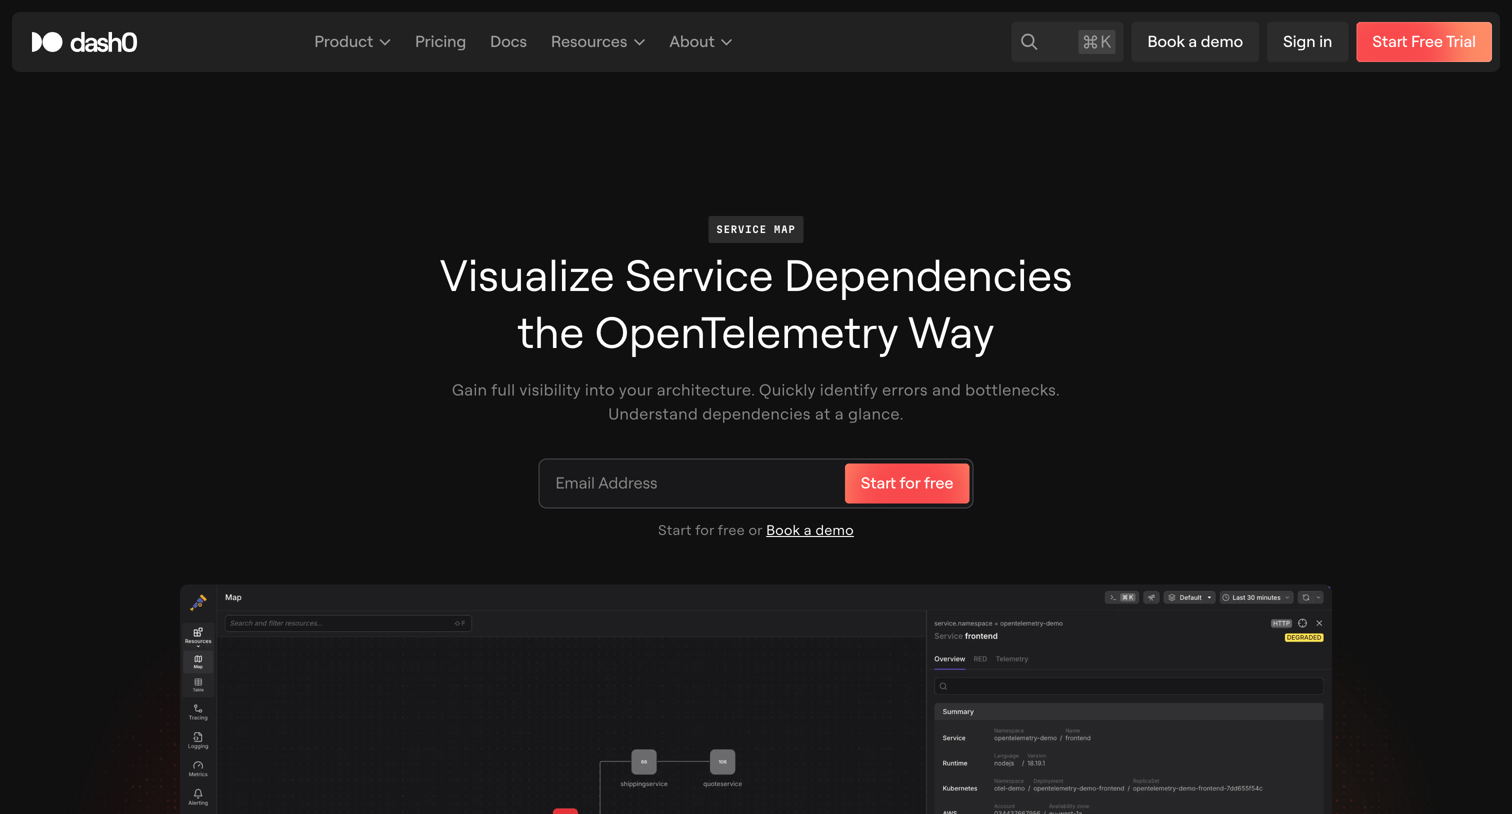Select the quoteservice node on map
Screen dimensions: 1512x814
coord(722,762)
